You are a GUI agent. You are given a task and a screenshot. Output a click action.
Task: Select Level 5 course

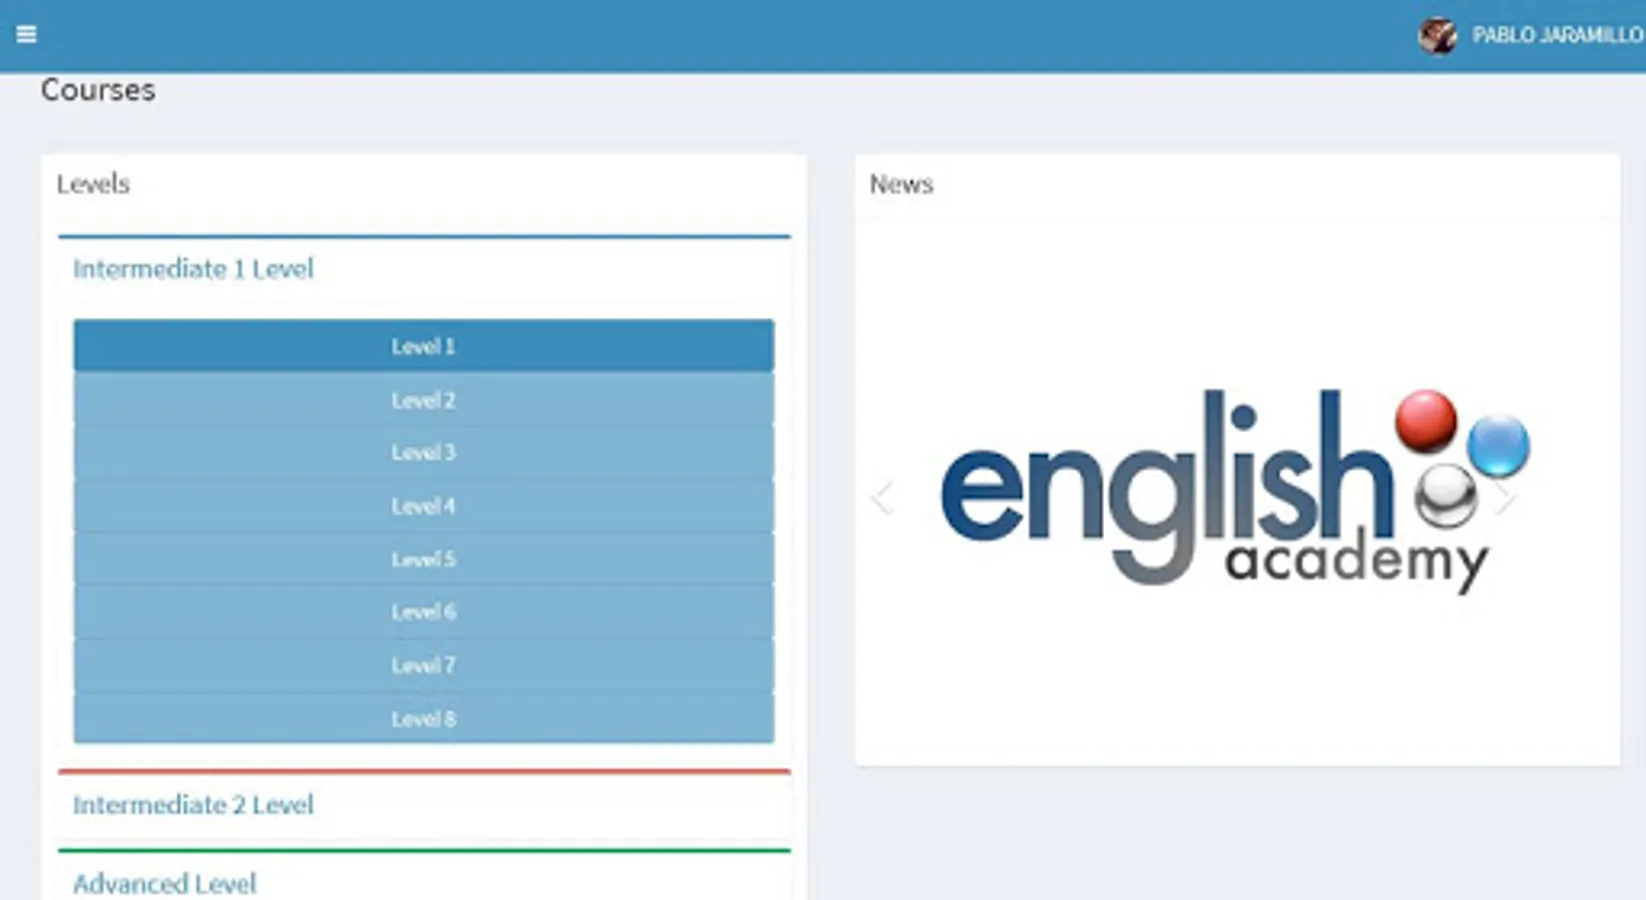coord(424,559)
